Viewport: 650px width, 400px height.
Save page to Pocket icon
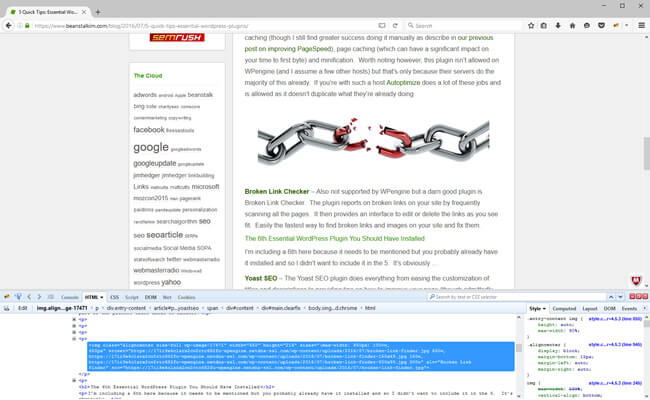(x=601, y=26)
